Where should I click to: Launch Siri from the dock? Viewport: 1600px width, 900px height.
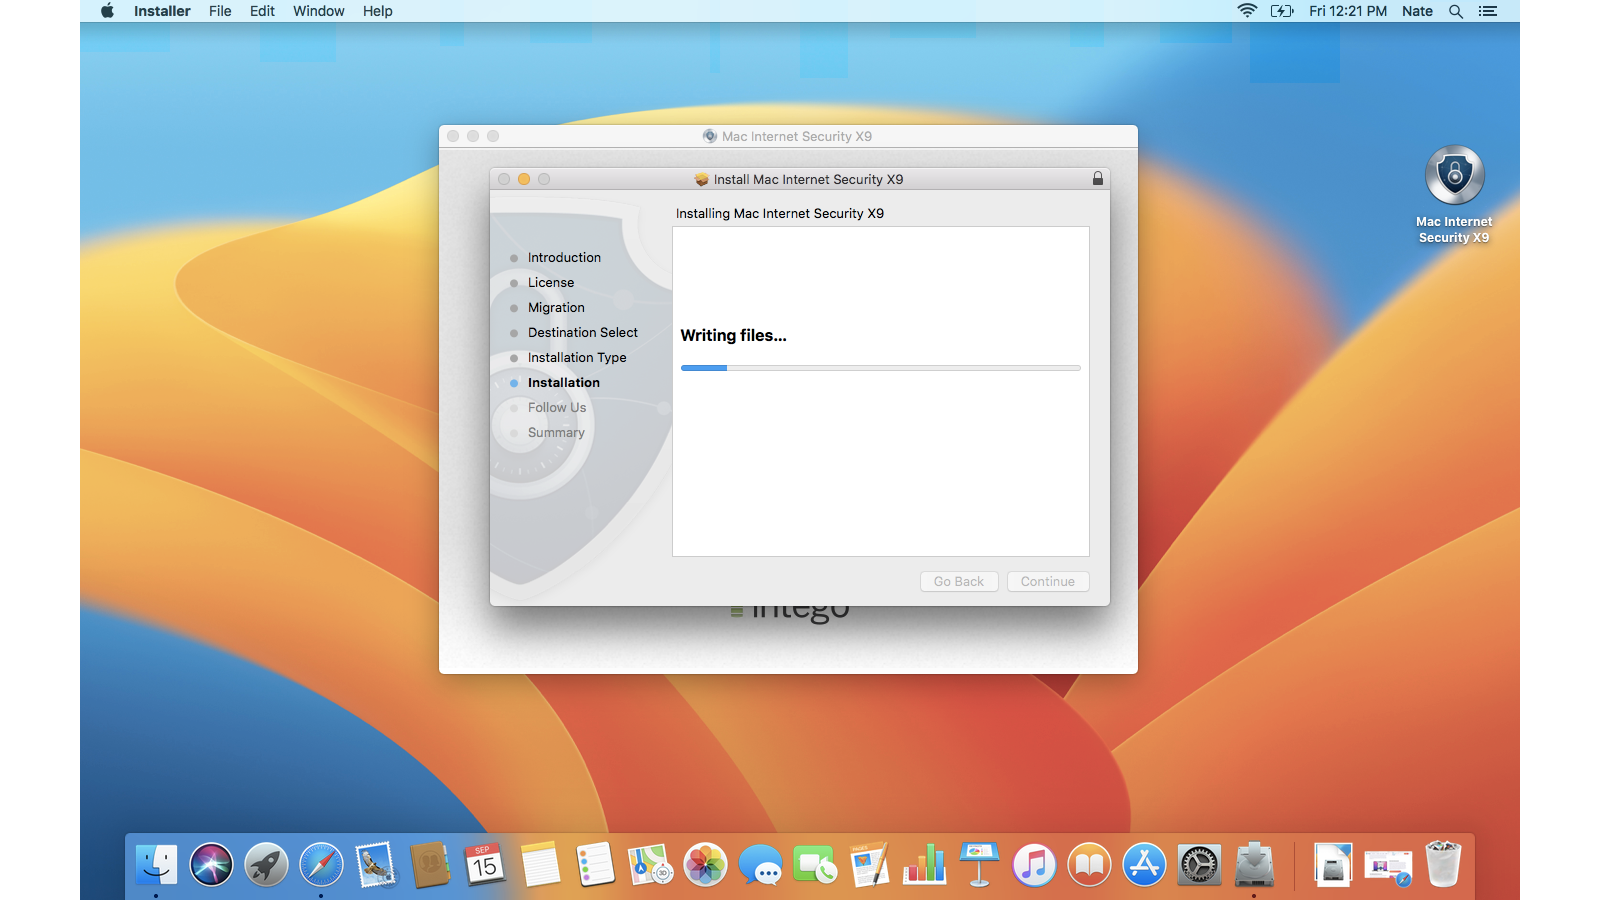pyautogui.click(x=211, y=865)
